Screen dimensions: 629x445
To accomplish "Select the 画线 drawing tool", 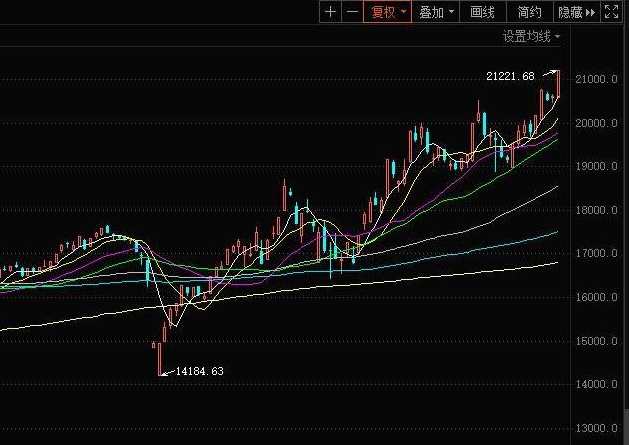I will pos(483,12).
